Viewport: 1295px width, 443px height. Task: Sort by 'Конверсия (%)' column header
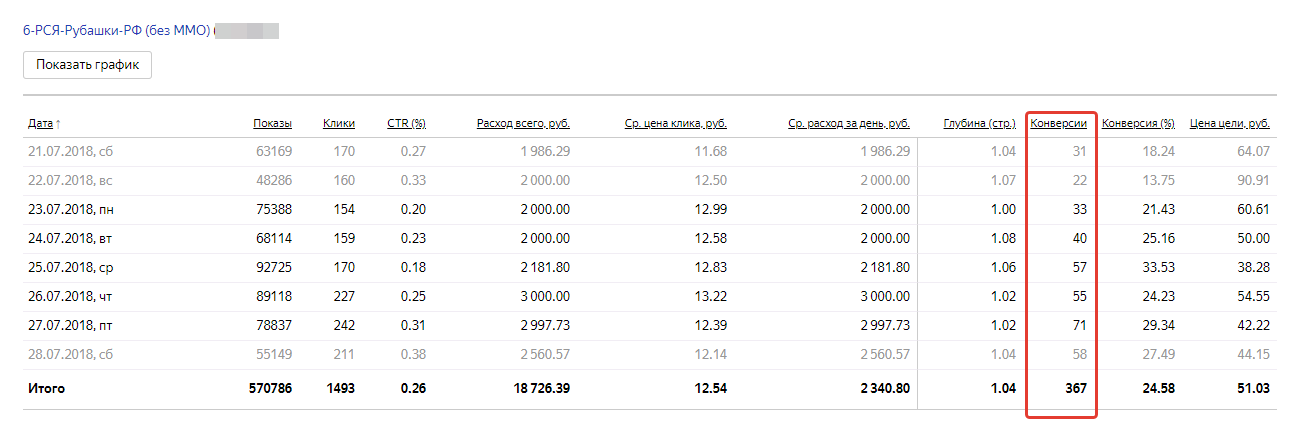(x=1138, y=123)
